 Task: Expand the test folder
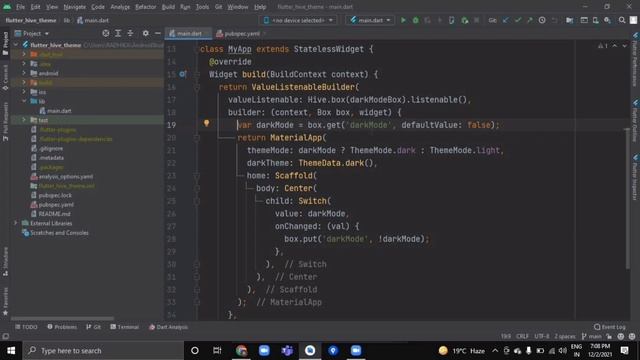24,120
